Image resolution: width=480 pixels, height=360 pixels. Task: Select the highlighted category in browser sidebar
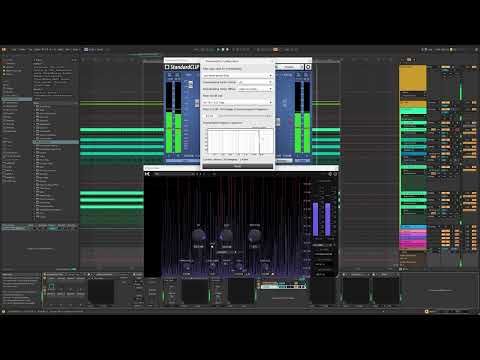(17, 99)
